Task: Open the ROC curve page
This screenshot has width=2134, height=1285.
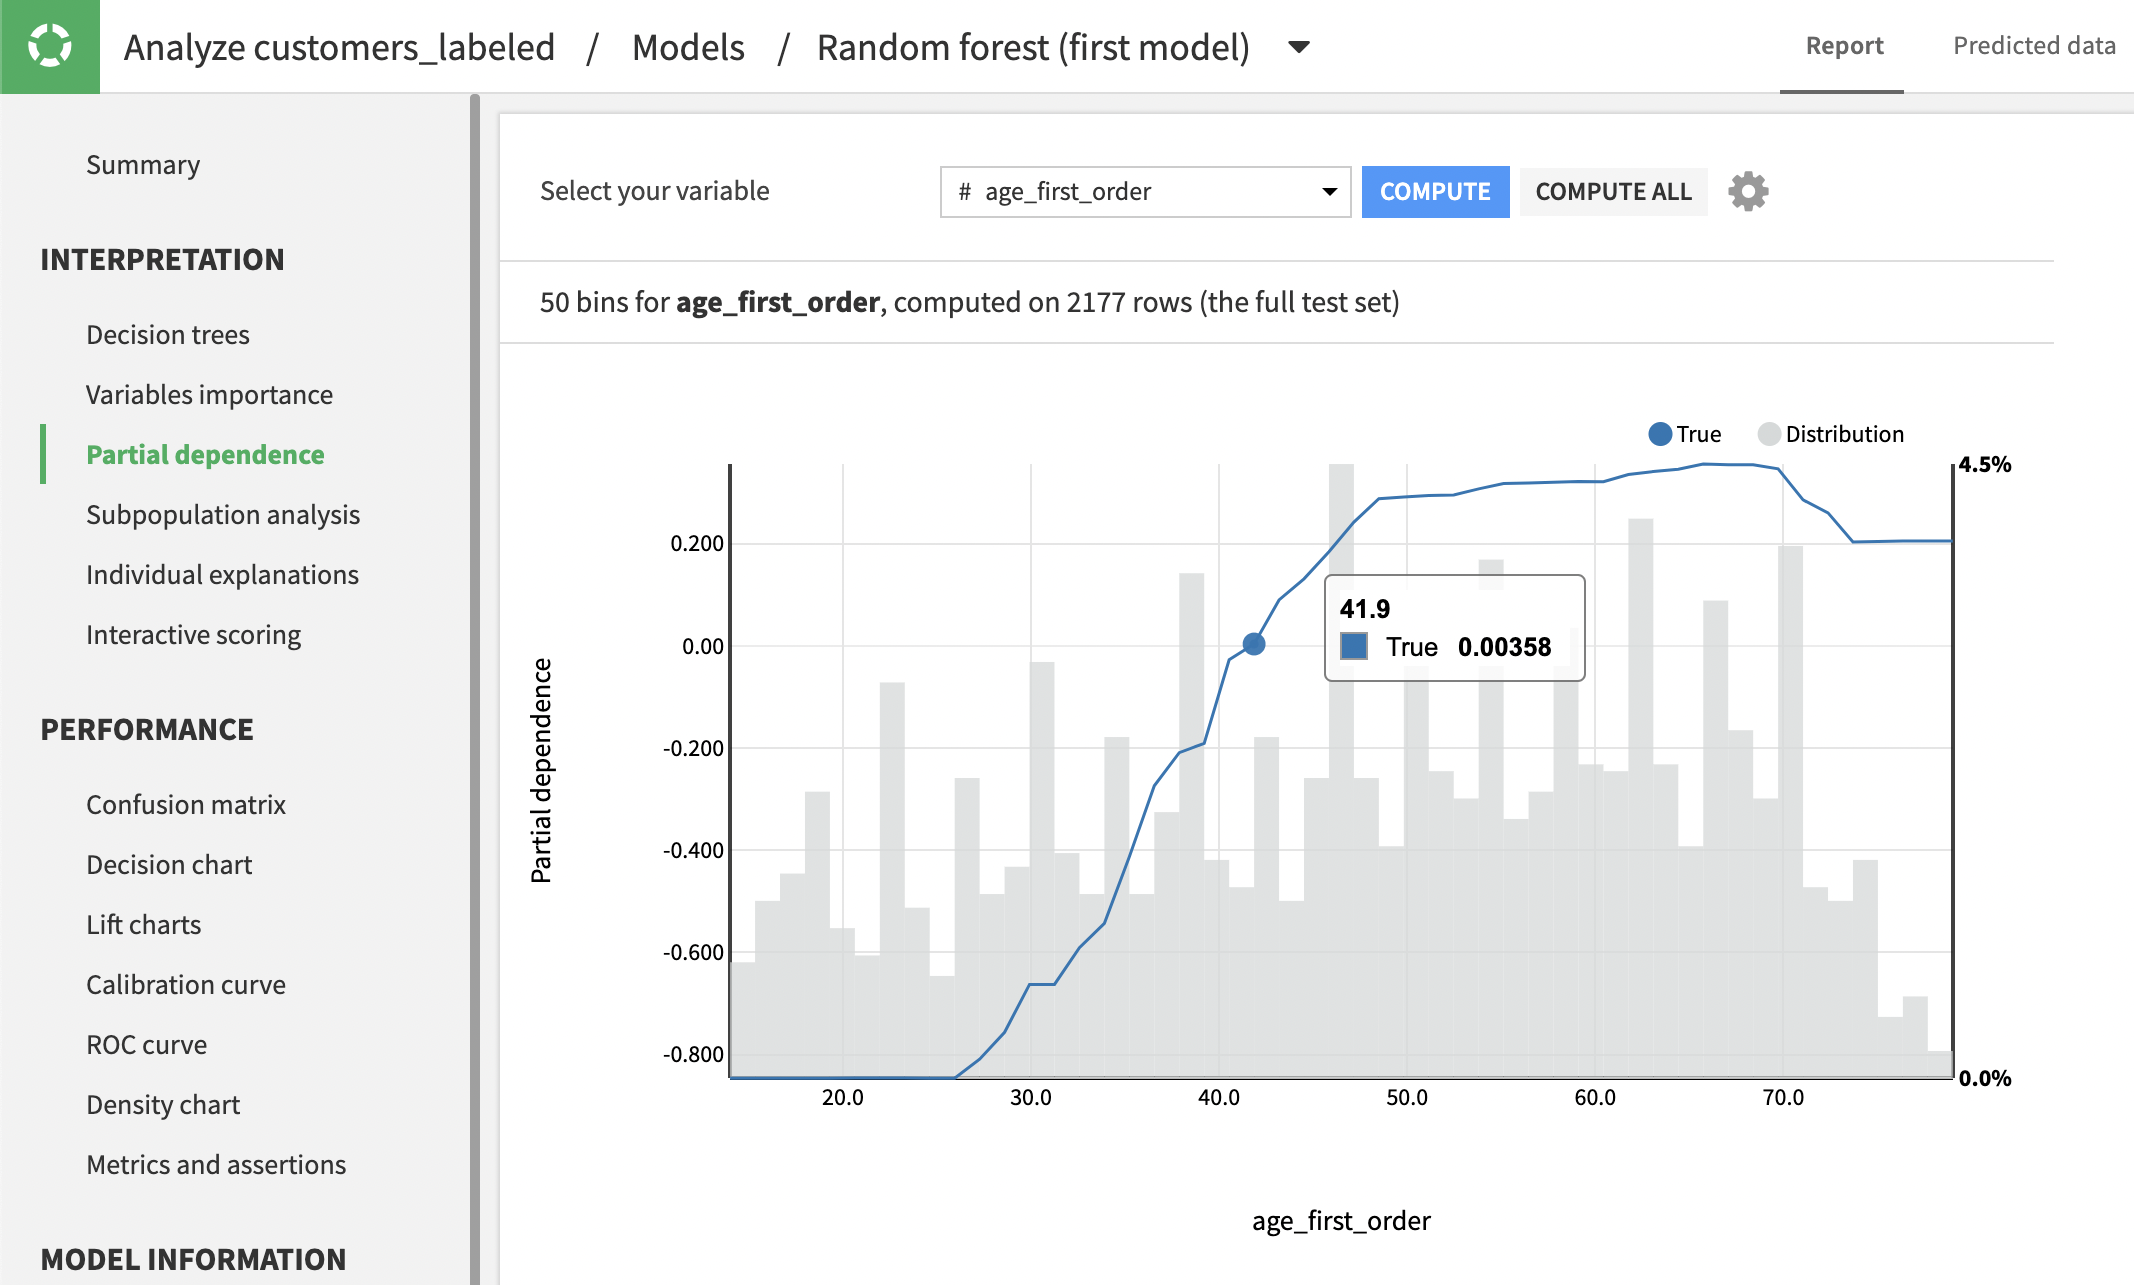Action: (x=147, y=1044)
